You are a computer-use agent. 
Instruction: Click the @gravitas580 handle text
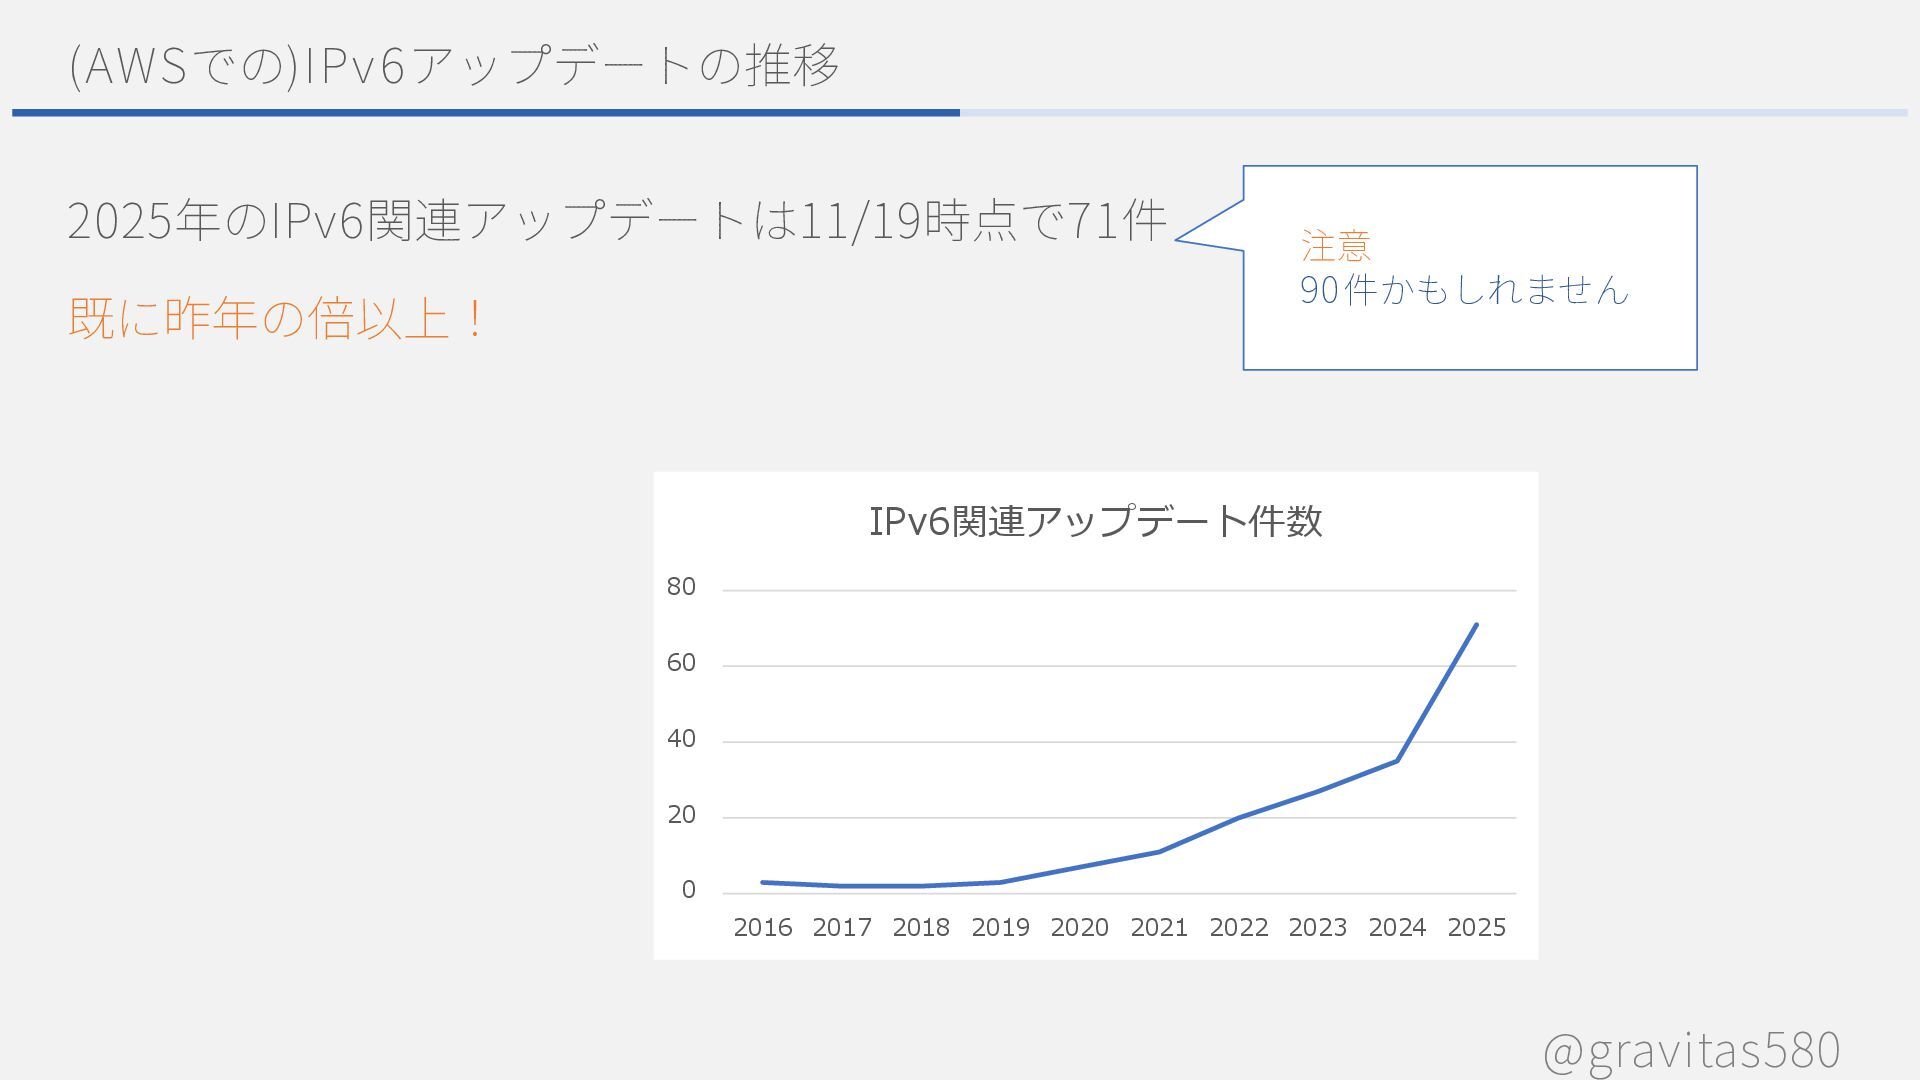click(x=1690, y=1051)
